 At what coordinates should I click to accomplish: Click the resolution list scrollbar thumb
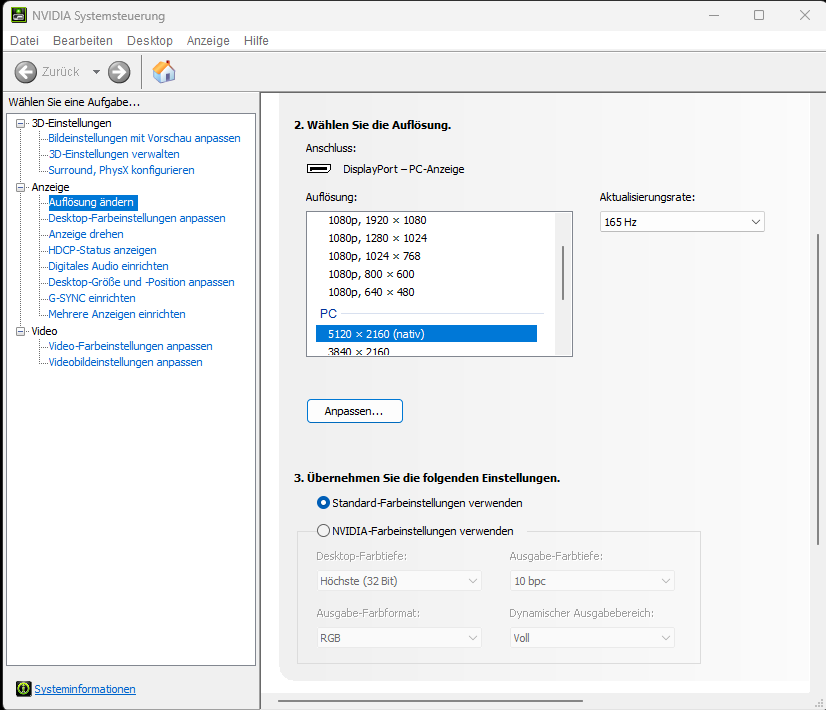(563, 273)
